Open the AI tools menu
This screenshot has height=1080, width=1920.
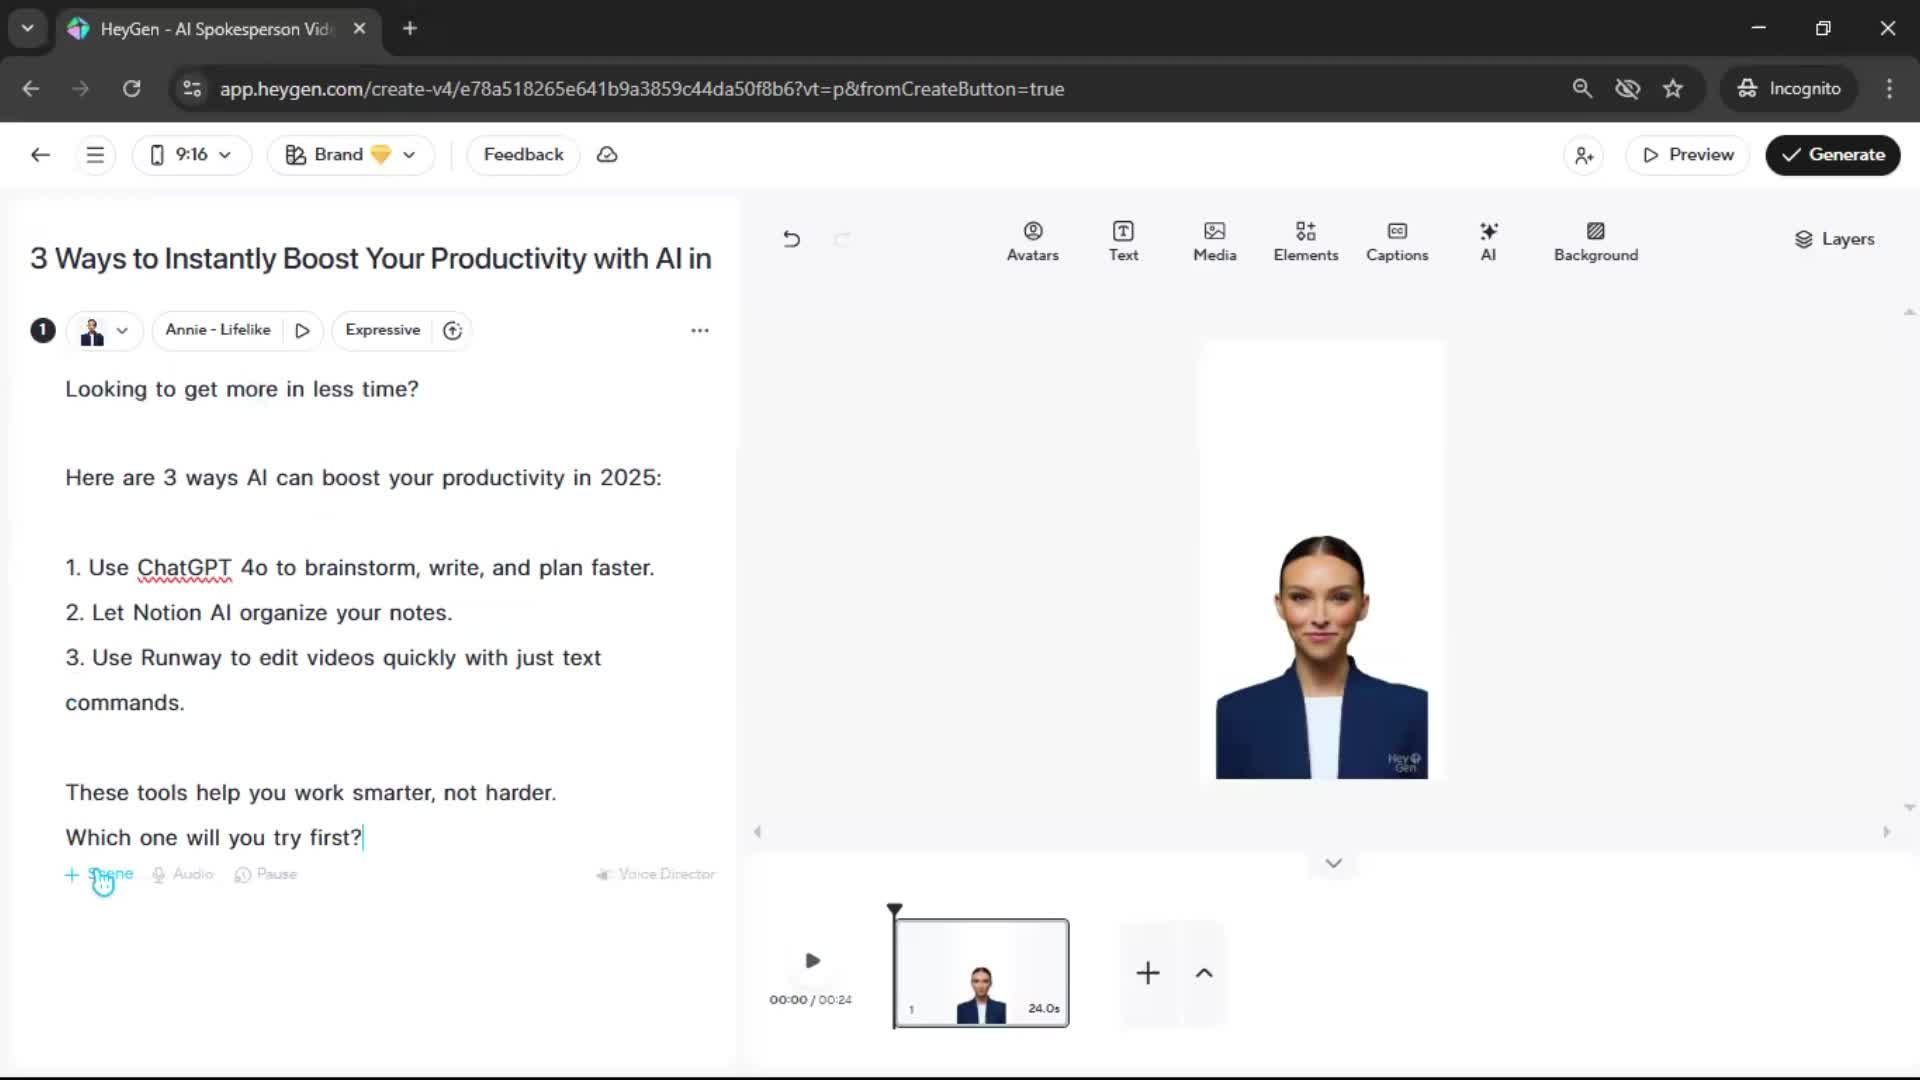[1488, 241]
